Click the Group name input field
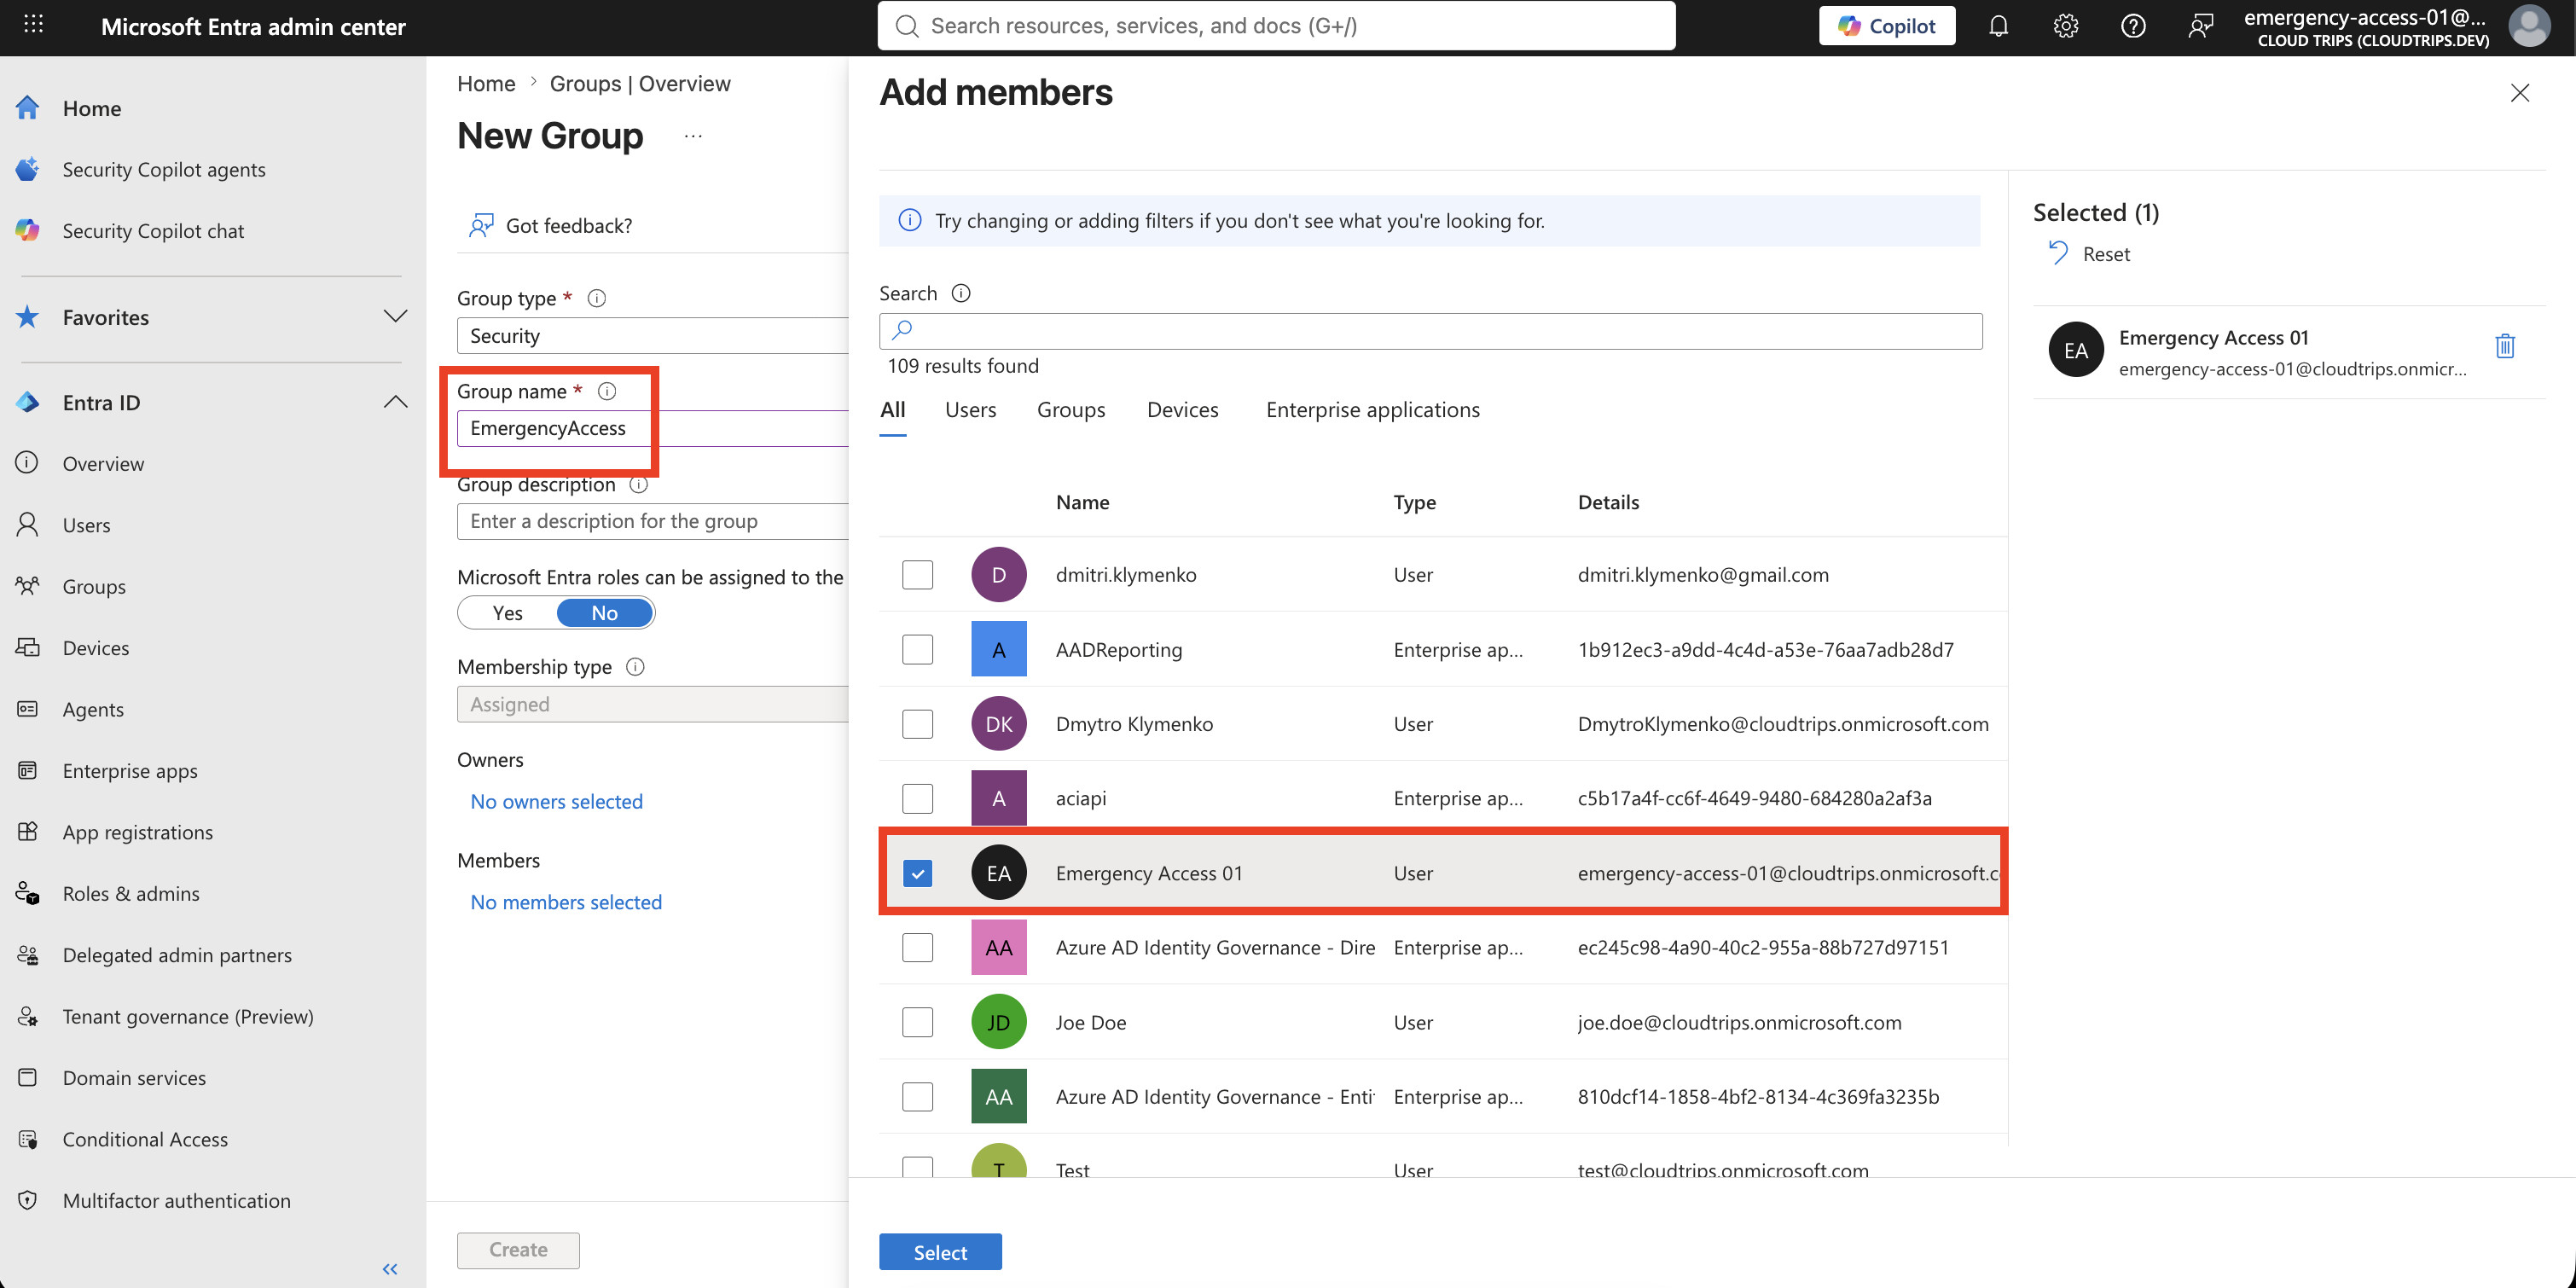The image size is (2576, 1288). [x=653, y=428]
